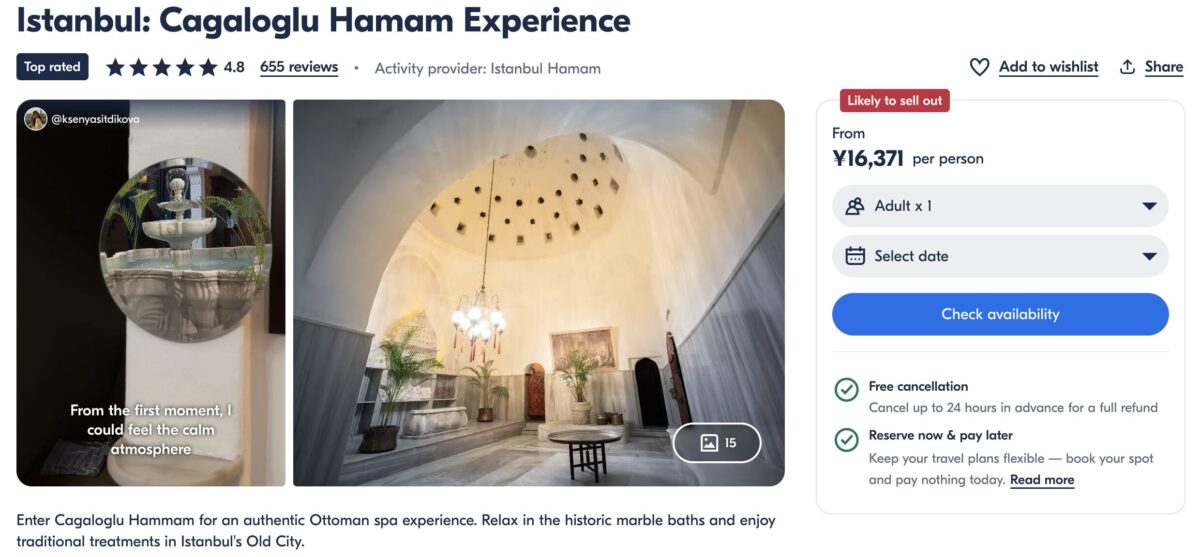Click the Share link text
Screen dimensions: 1200x557
click(x=1164, y=67)
